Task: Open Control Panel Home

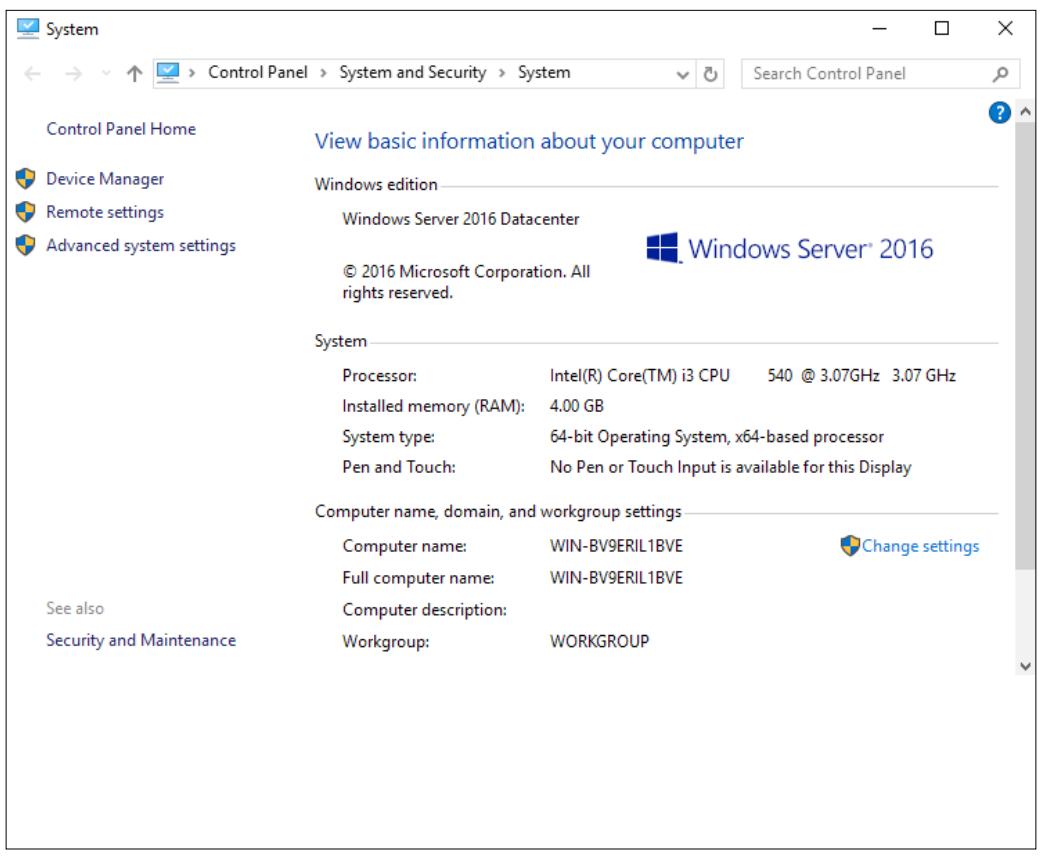Action: pos(121,129)
